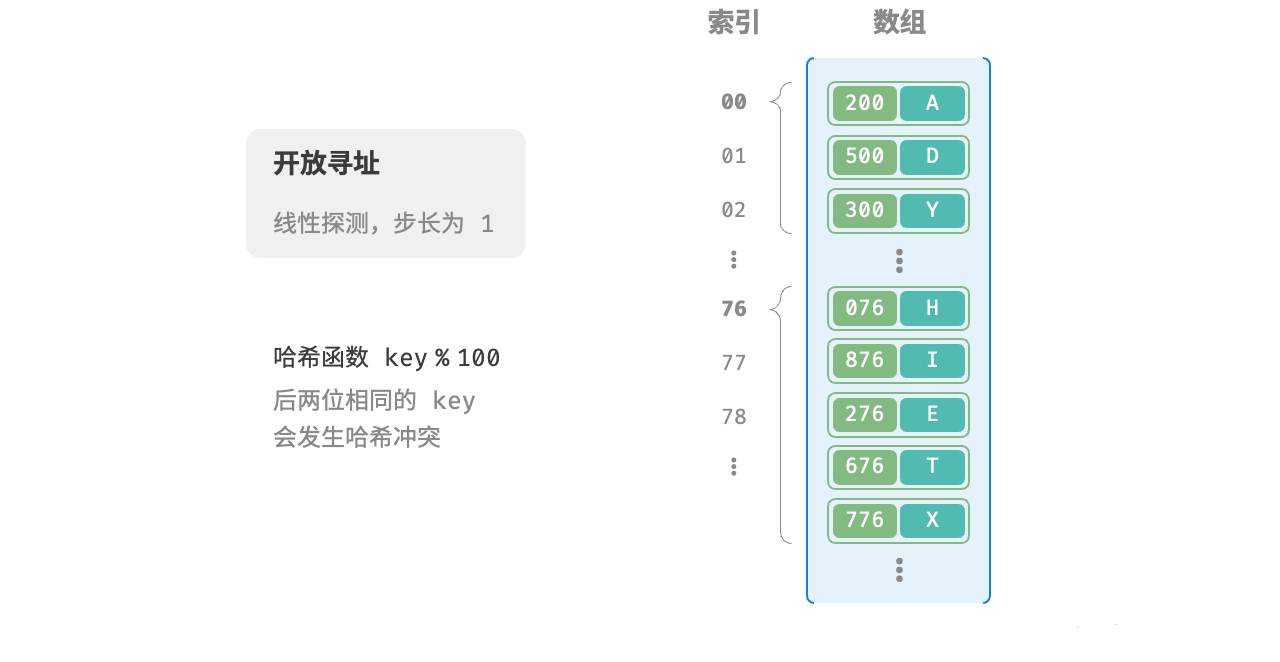Click the 开放寻址 heading box
This screenshot has height=662, width=1280.
tap(386, 193)
